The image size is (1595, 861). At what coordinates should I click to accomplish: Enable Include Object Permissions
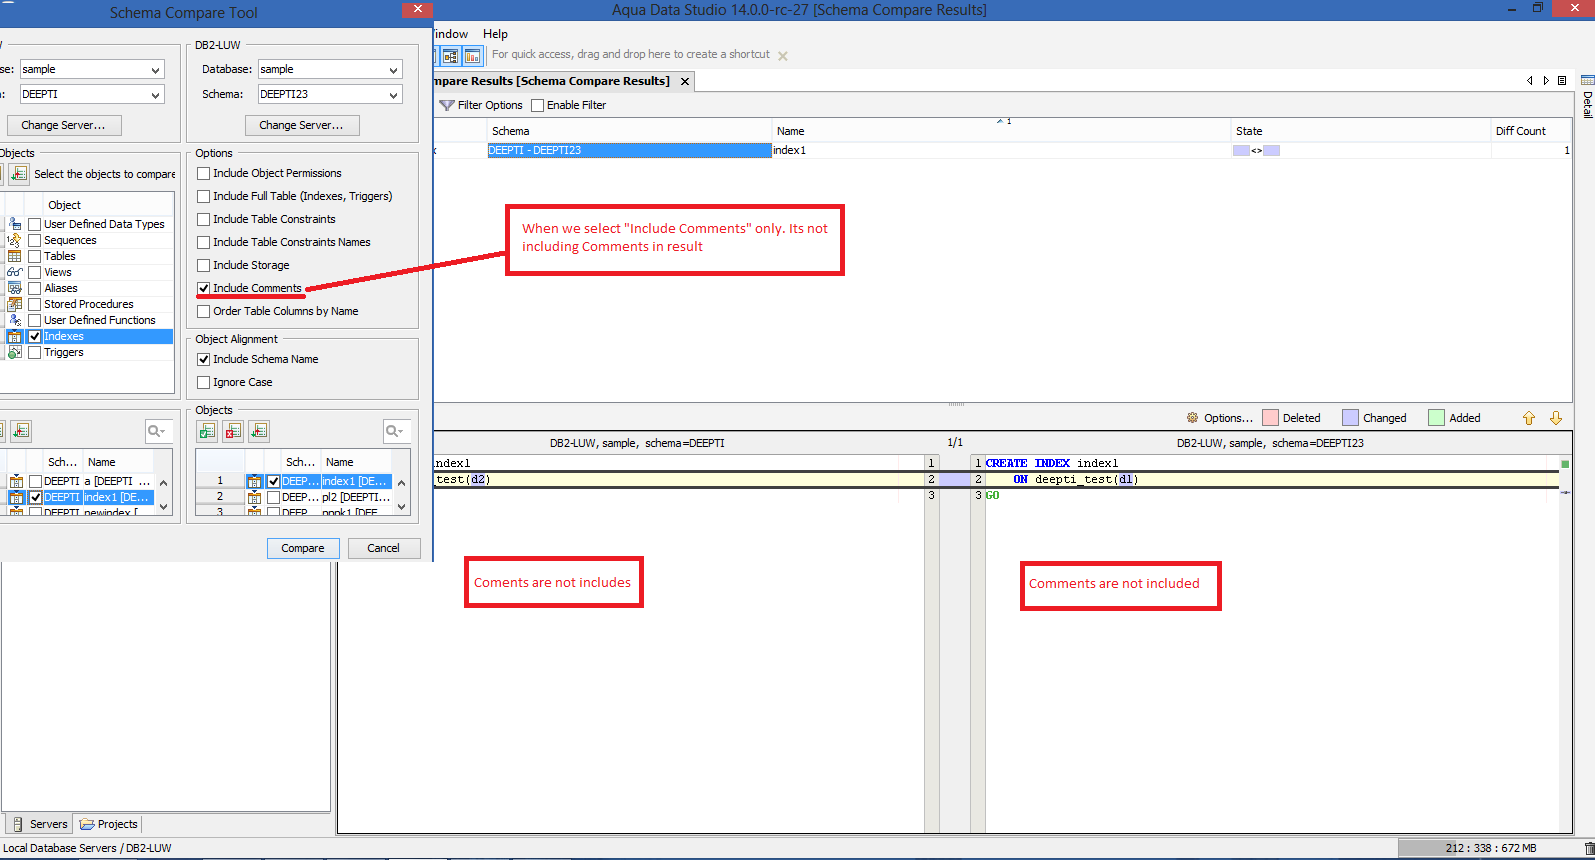pos(204,173)
